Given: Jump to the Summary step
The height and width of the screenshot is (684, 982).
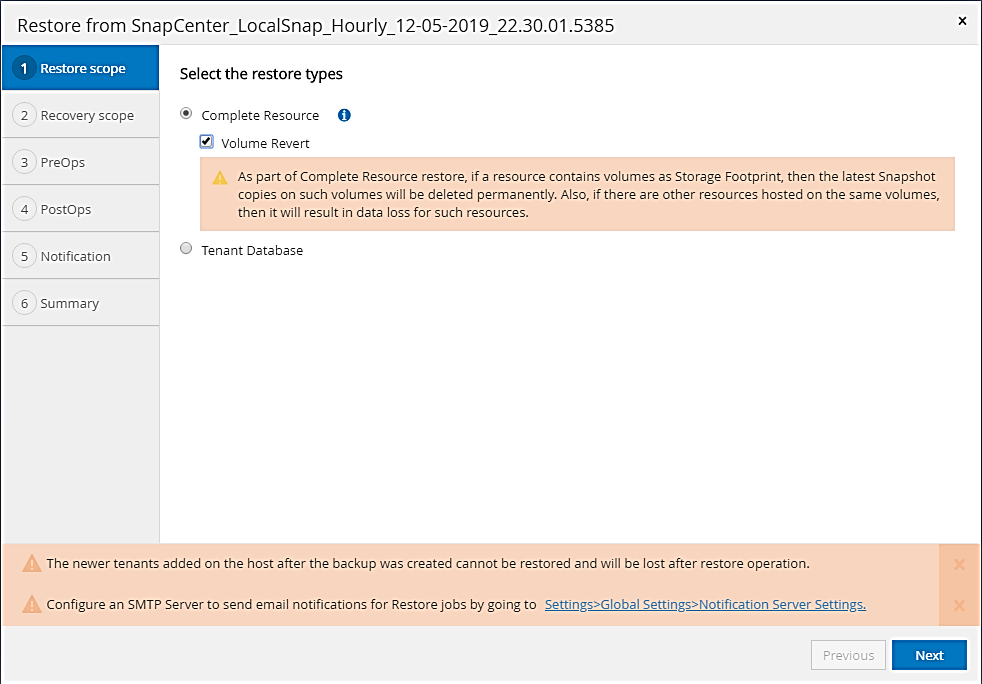Looking at the screenshot, I should click(x=69, y=303).
